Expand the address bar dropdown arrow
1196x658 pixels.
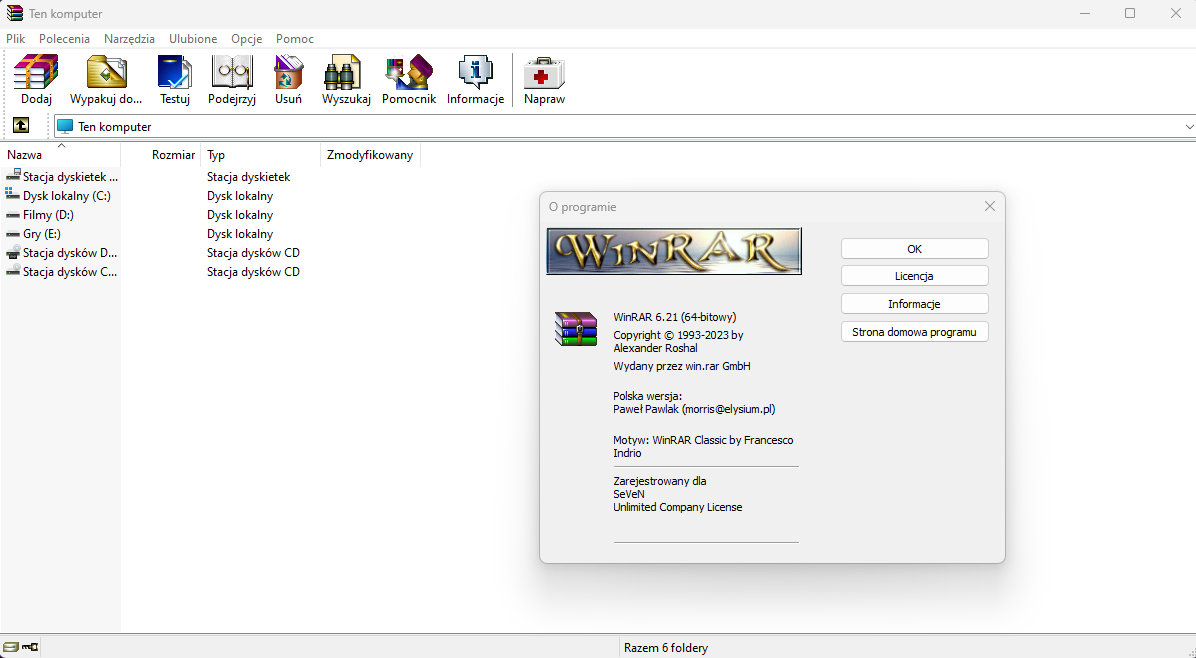(1189, 127)
